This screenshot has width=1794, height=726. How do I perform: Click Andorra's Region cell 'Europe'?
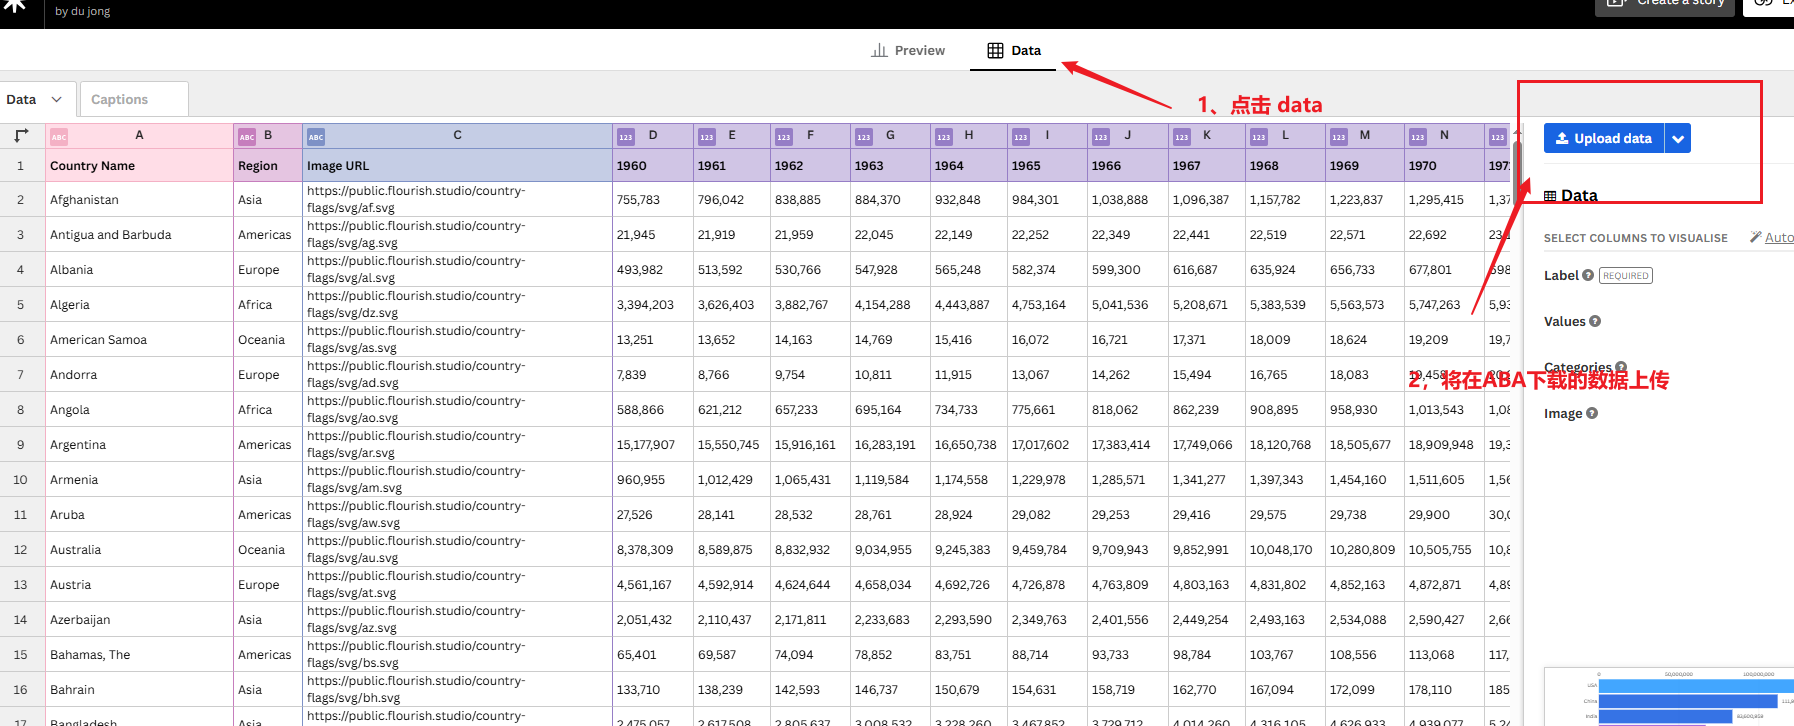(x=268, y=374)
